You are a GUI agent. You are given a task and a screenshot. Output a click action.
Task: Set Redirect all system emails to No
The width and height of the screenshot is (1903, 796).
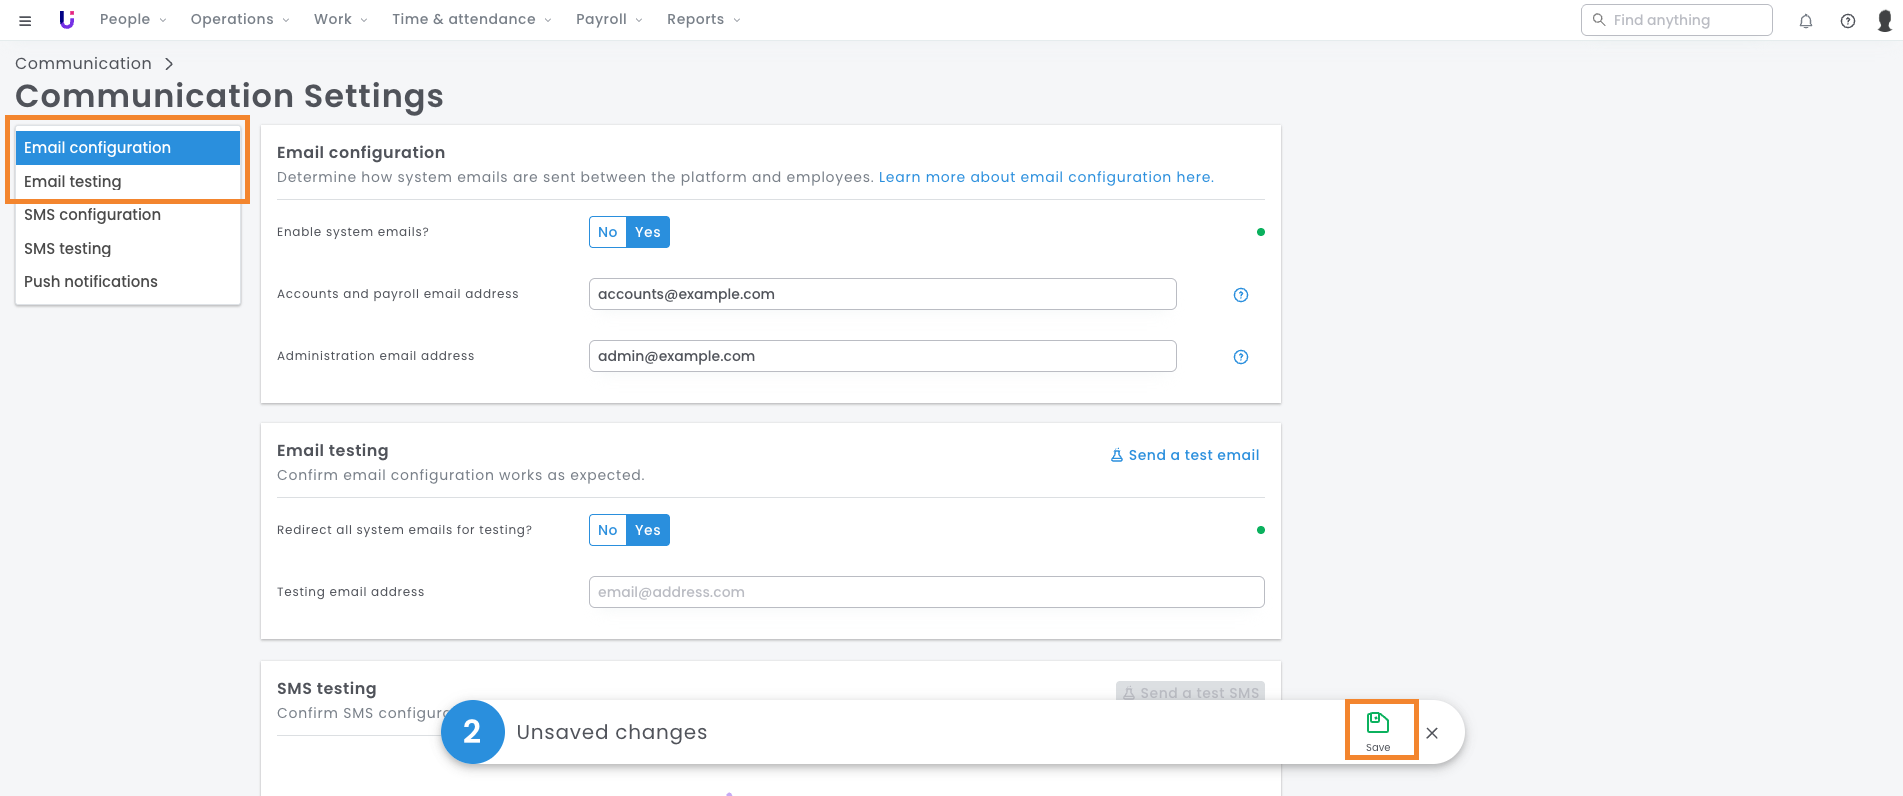(607, 530)
